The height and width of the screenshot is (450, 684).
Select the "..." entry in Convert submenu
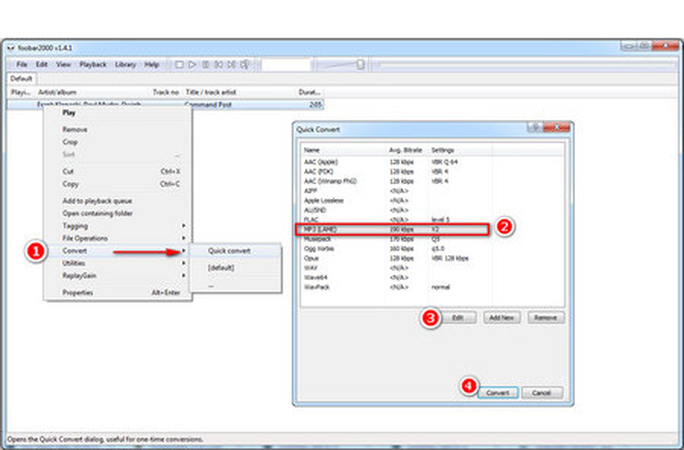[236, 285]
